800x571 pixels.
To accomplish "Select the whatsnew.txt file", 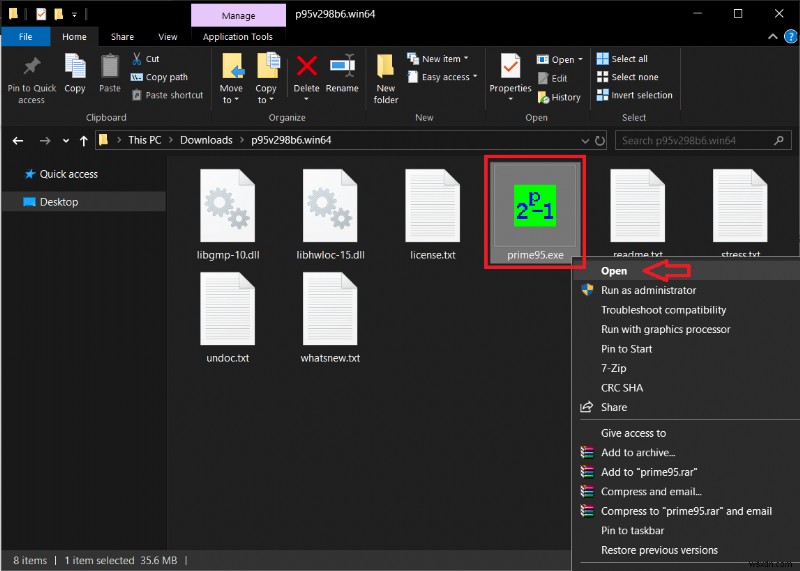I will tap(330, 317).
